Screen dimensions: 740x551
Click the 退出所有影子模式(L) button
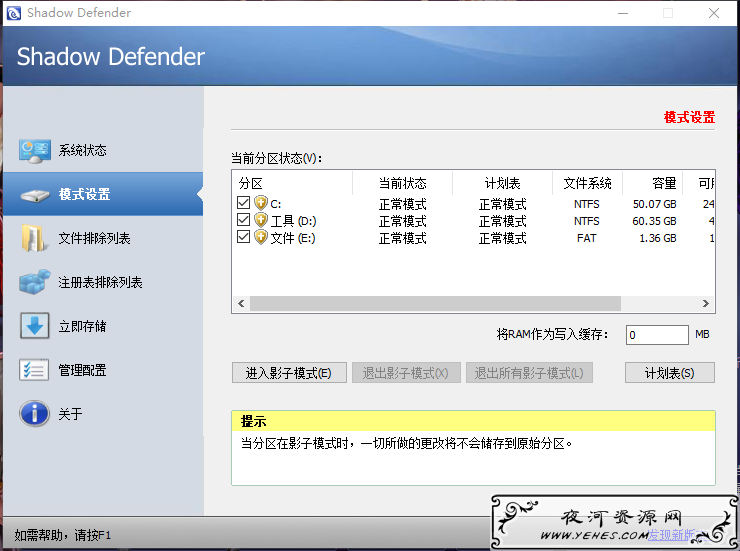tap(529, 373)
